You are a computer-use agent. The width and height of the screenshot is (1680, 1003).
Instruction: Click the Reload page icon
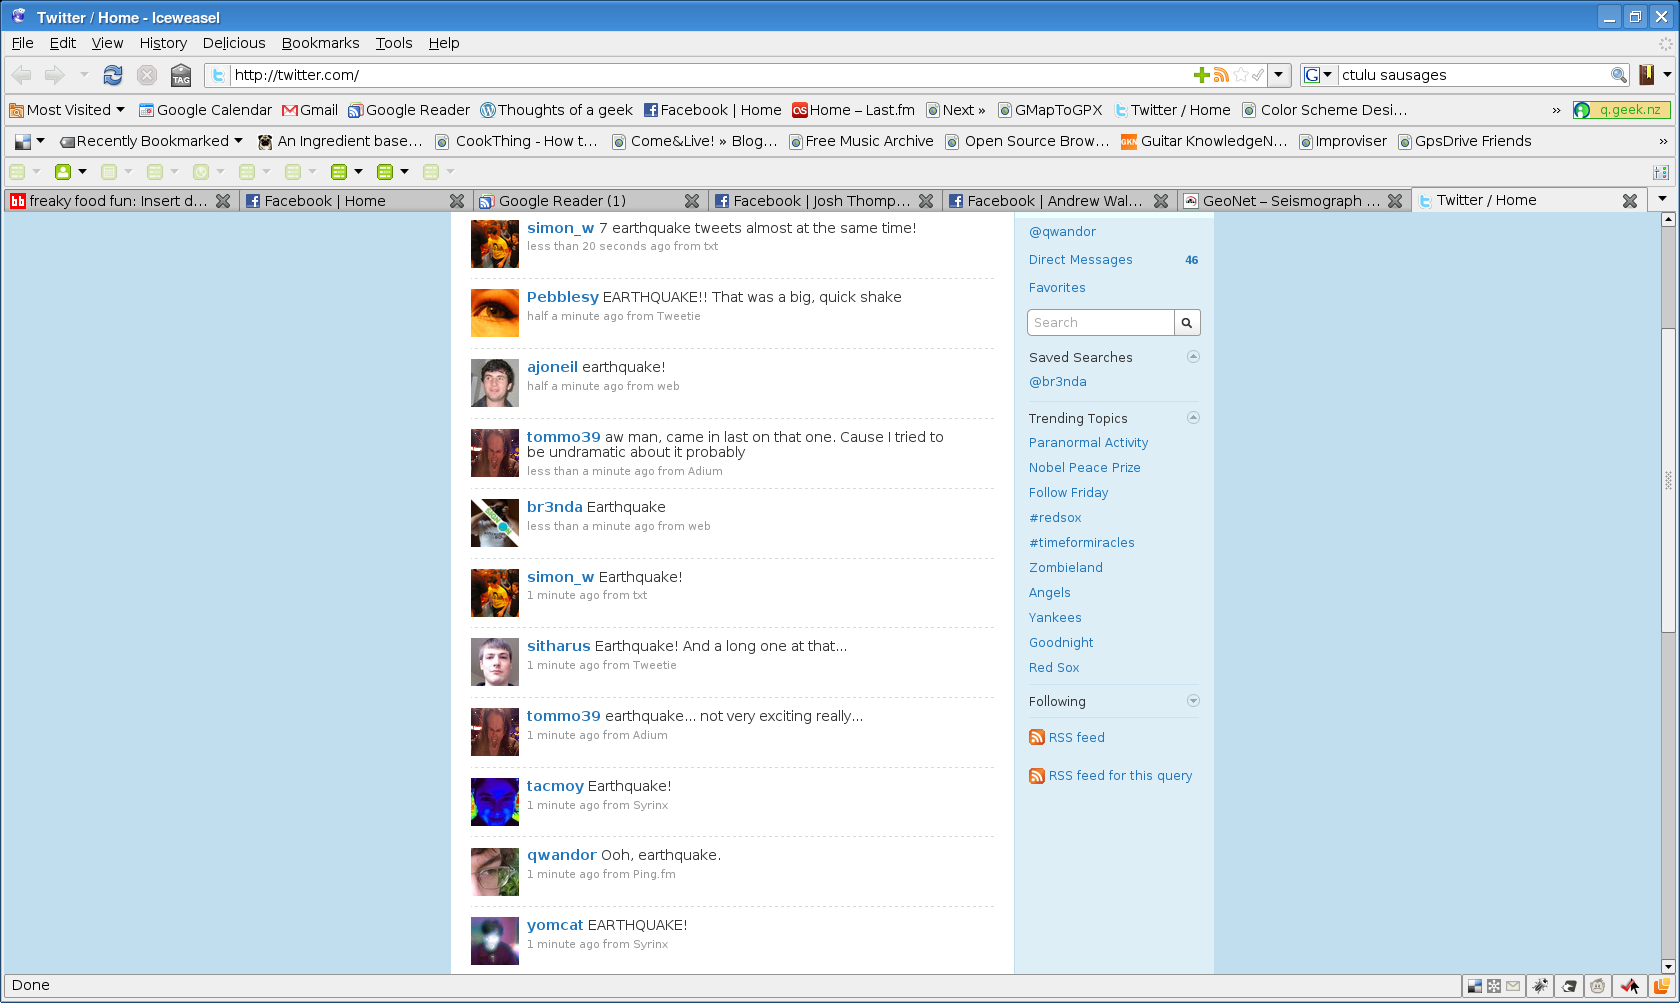click(113, 75)
